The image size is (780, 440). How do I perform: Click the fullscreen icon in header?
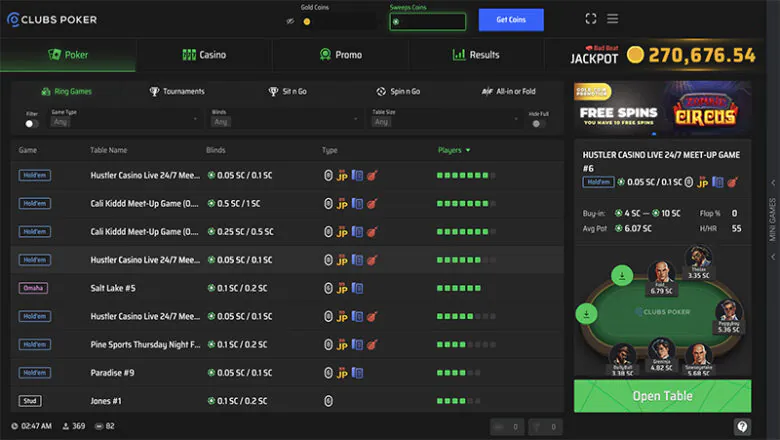[x=591, y=19]
